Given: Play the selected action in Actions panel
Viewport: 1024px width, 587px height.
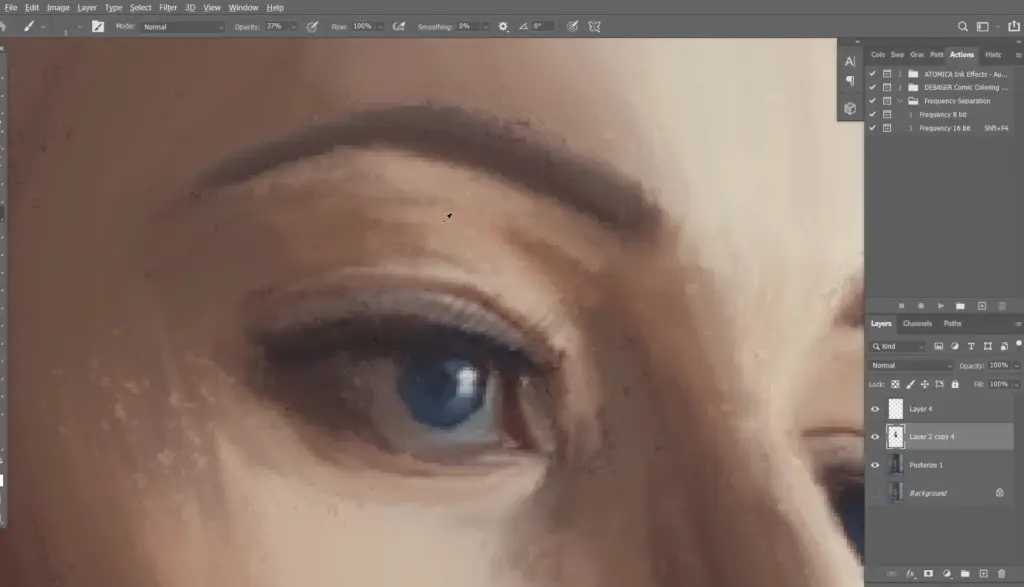Looking at the screenshot, I should 940,305.
